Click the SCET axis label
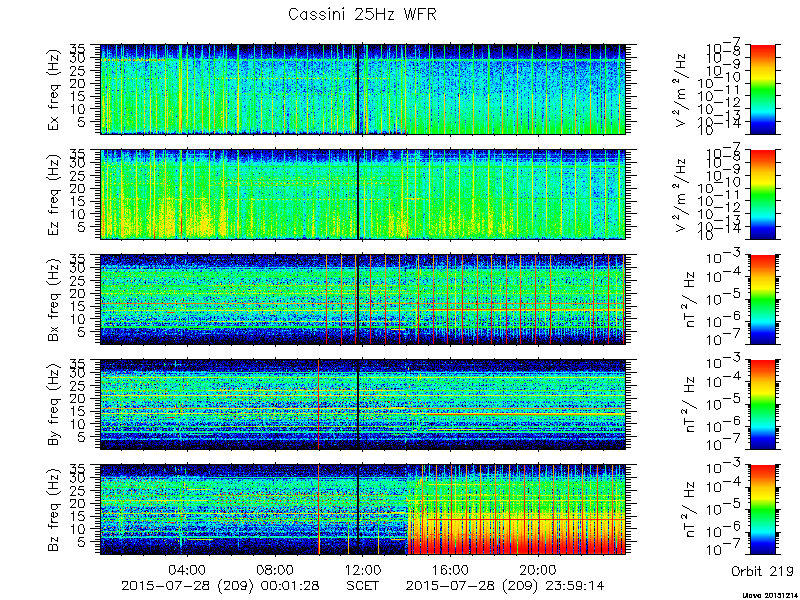 [363, 585]
